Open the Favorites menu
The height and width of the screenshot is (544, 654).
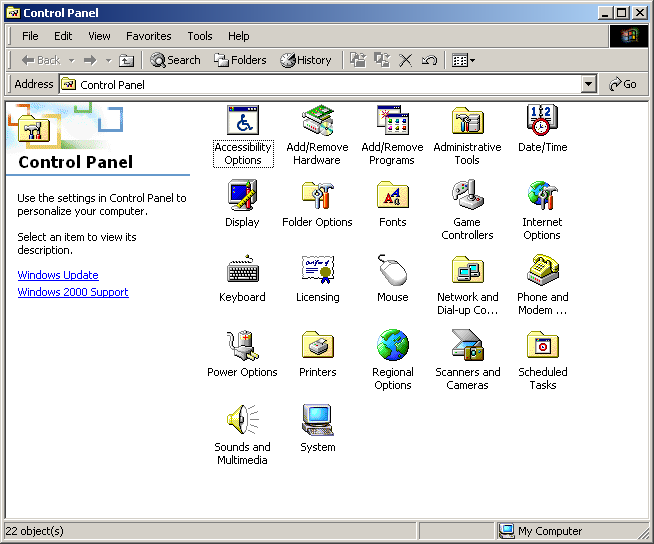[148, 36]
